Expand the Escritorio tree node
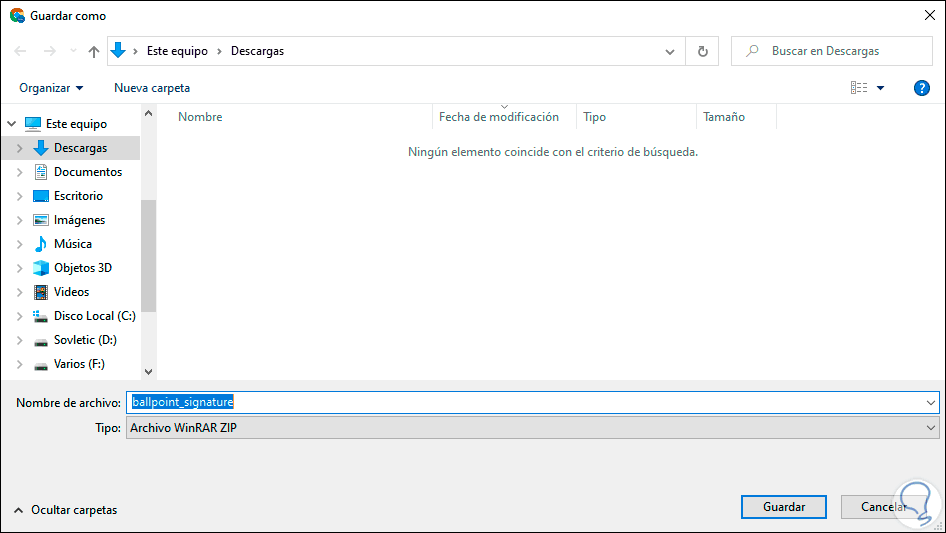The image size is (946, 533). tap(19, 196)
